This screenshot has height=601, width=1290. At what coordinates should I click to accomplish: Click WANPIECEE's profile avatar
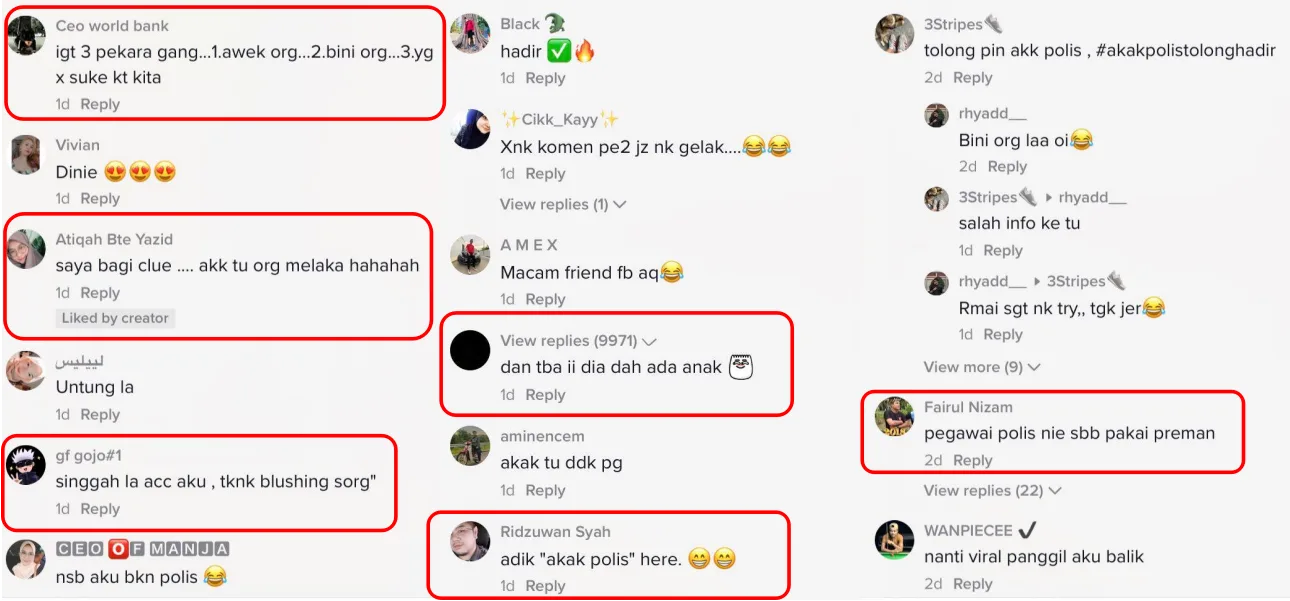click(x=895, y=540)
